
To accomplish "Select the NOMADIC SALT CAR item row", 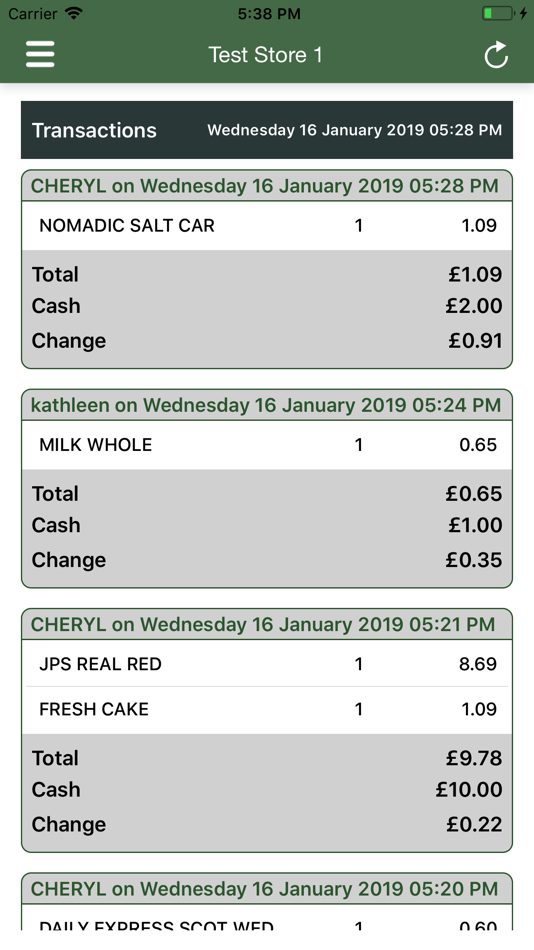I will [x=267, y=225].
